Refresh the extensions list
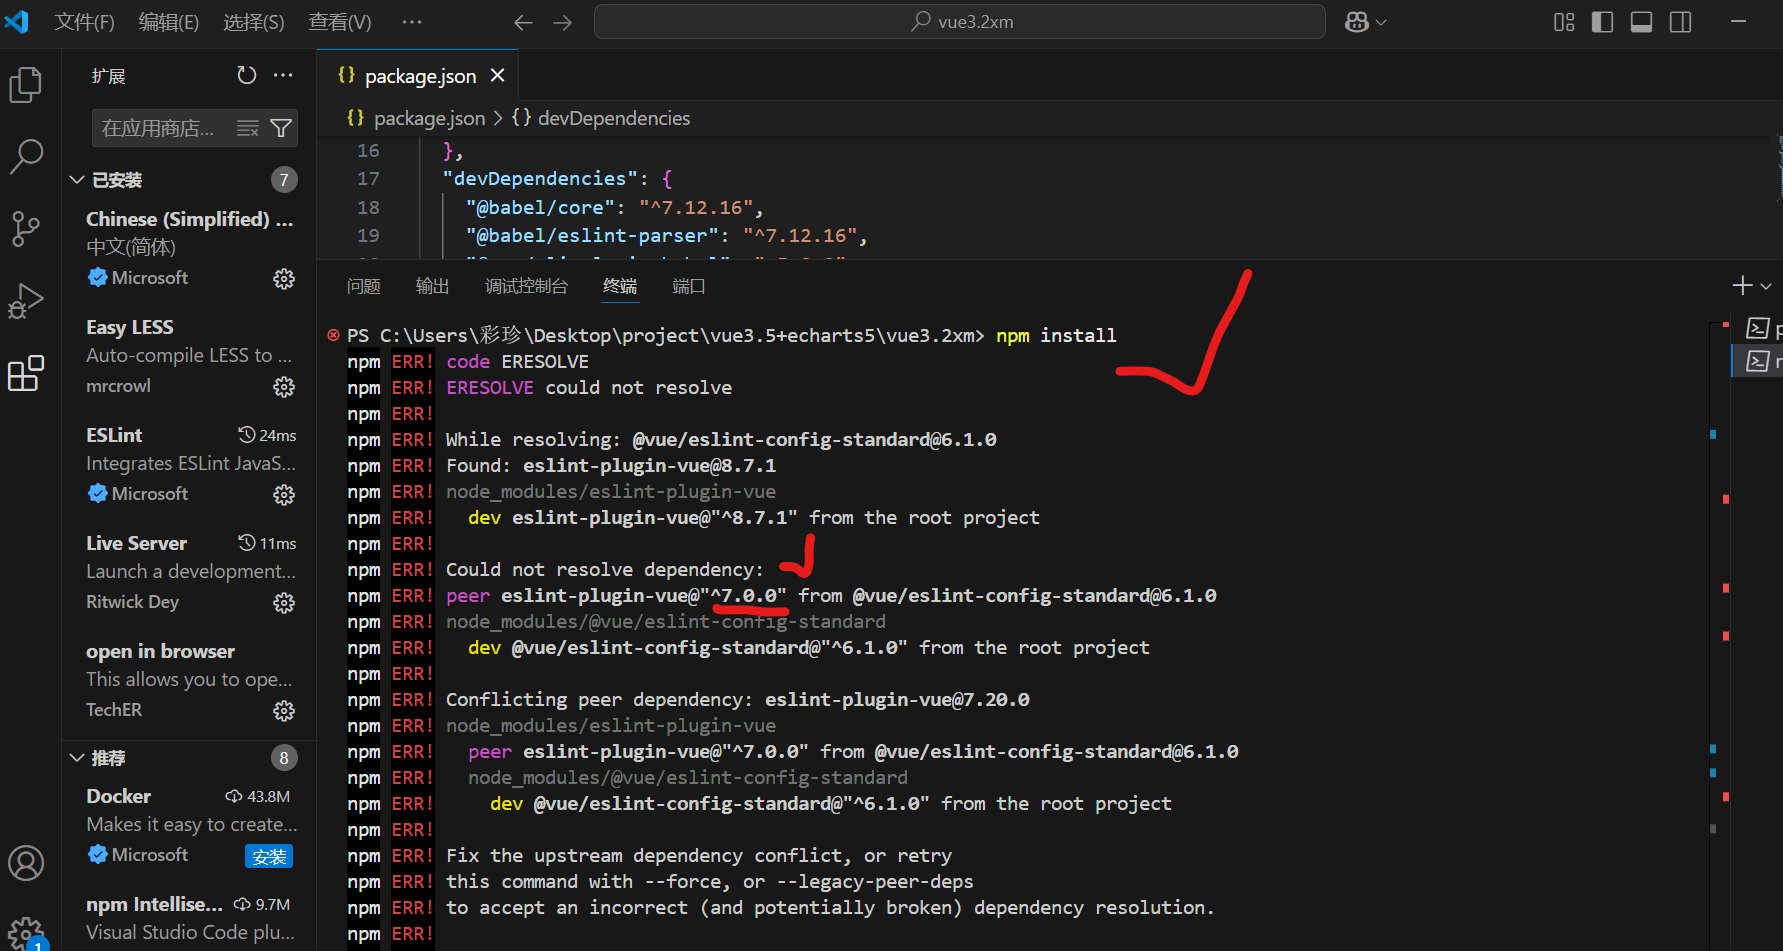Screen dimensions: 1783x951 coord(246,74)
